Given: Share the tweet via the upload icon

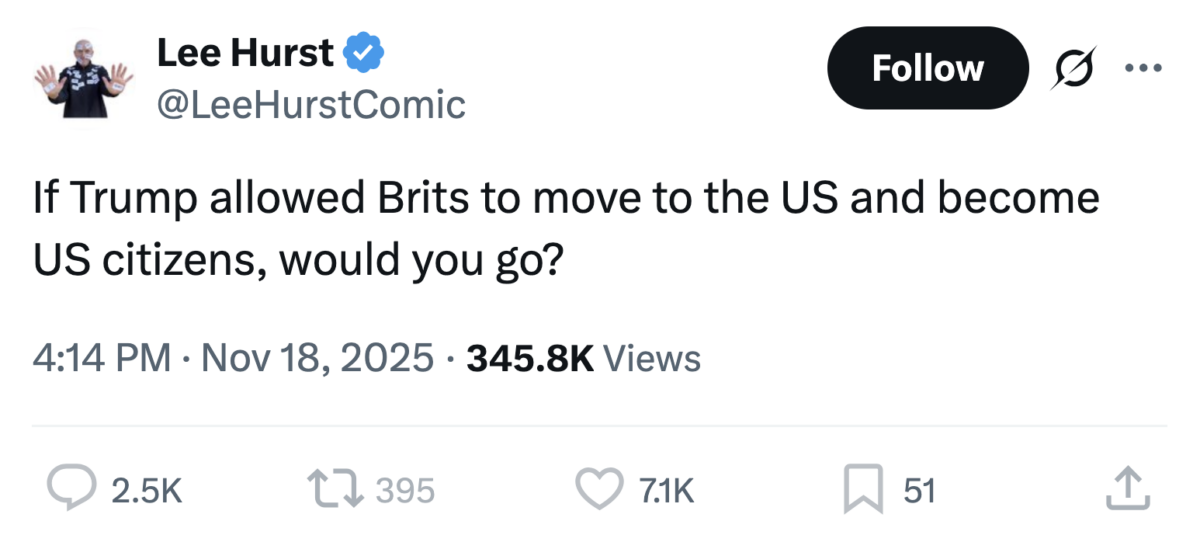Looking at the screenshot, I should point(1126,488).
